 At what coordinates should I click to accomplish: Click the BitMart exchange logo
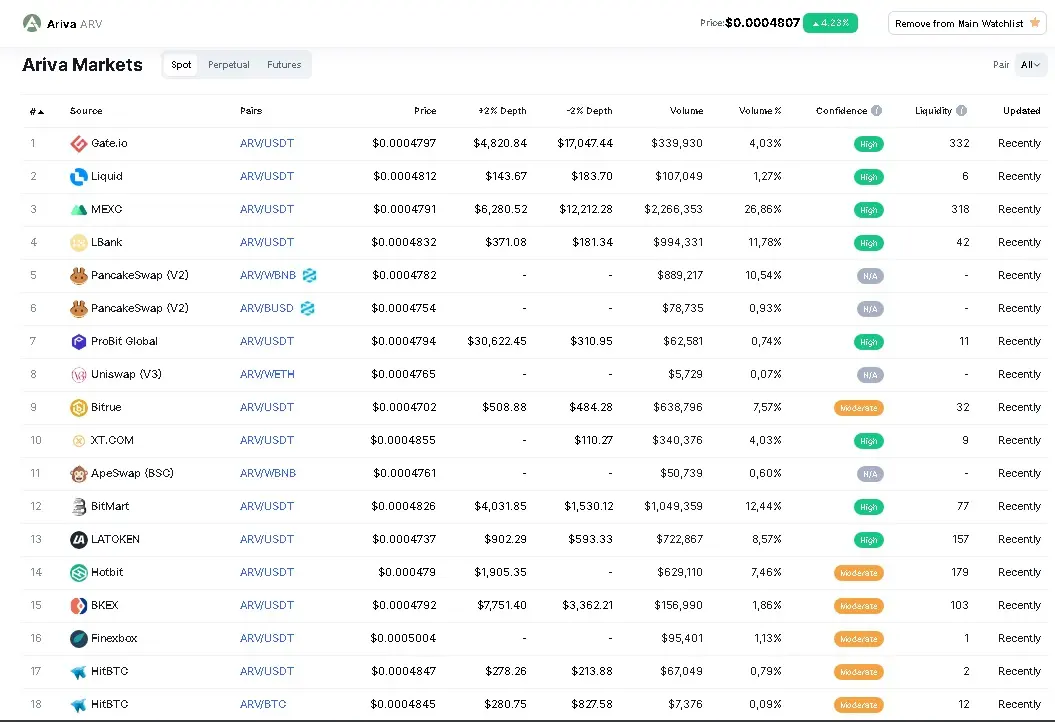click(x=79, y=506)
